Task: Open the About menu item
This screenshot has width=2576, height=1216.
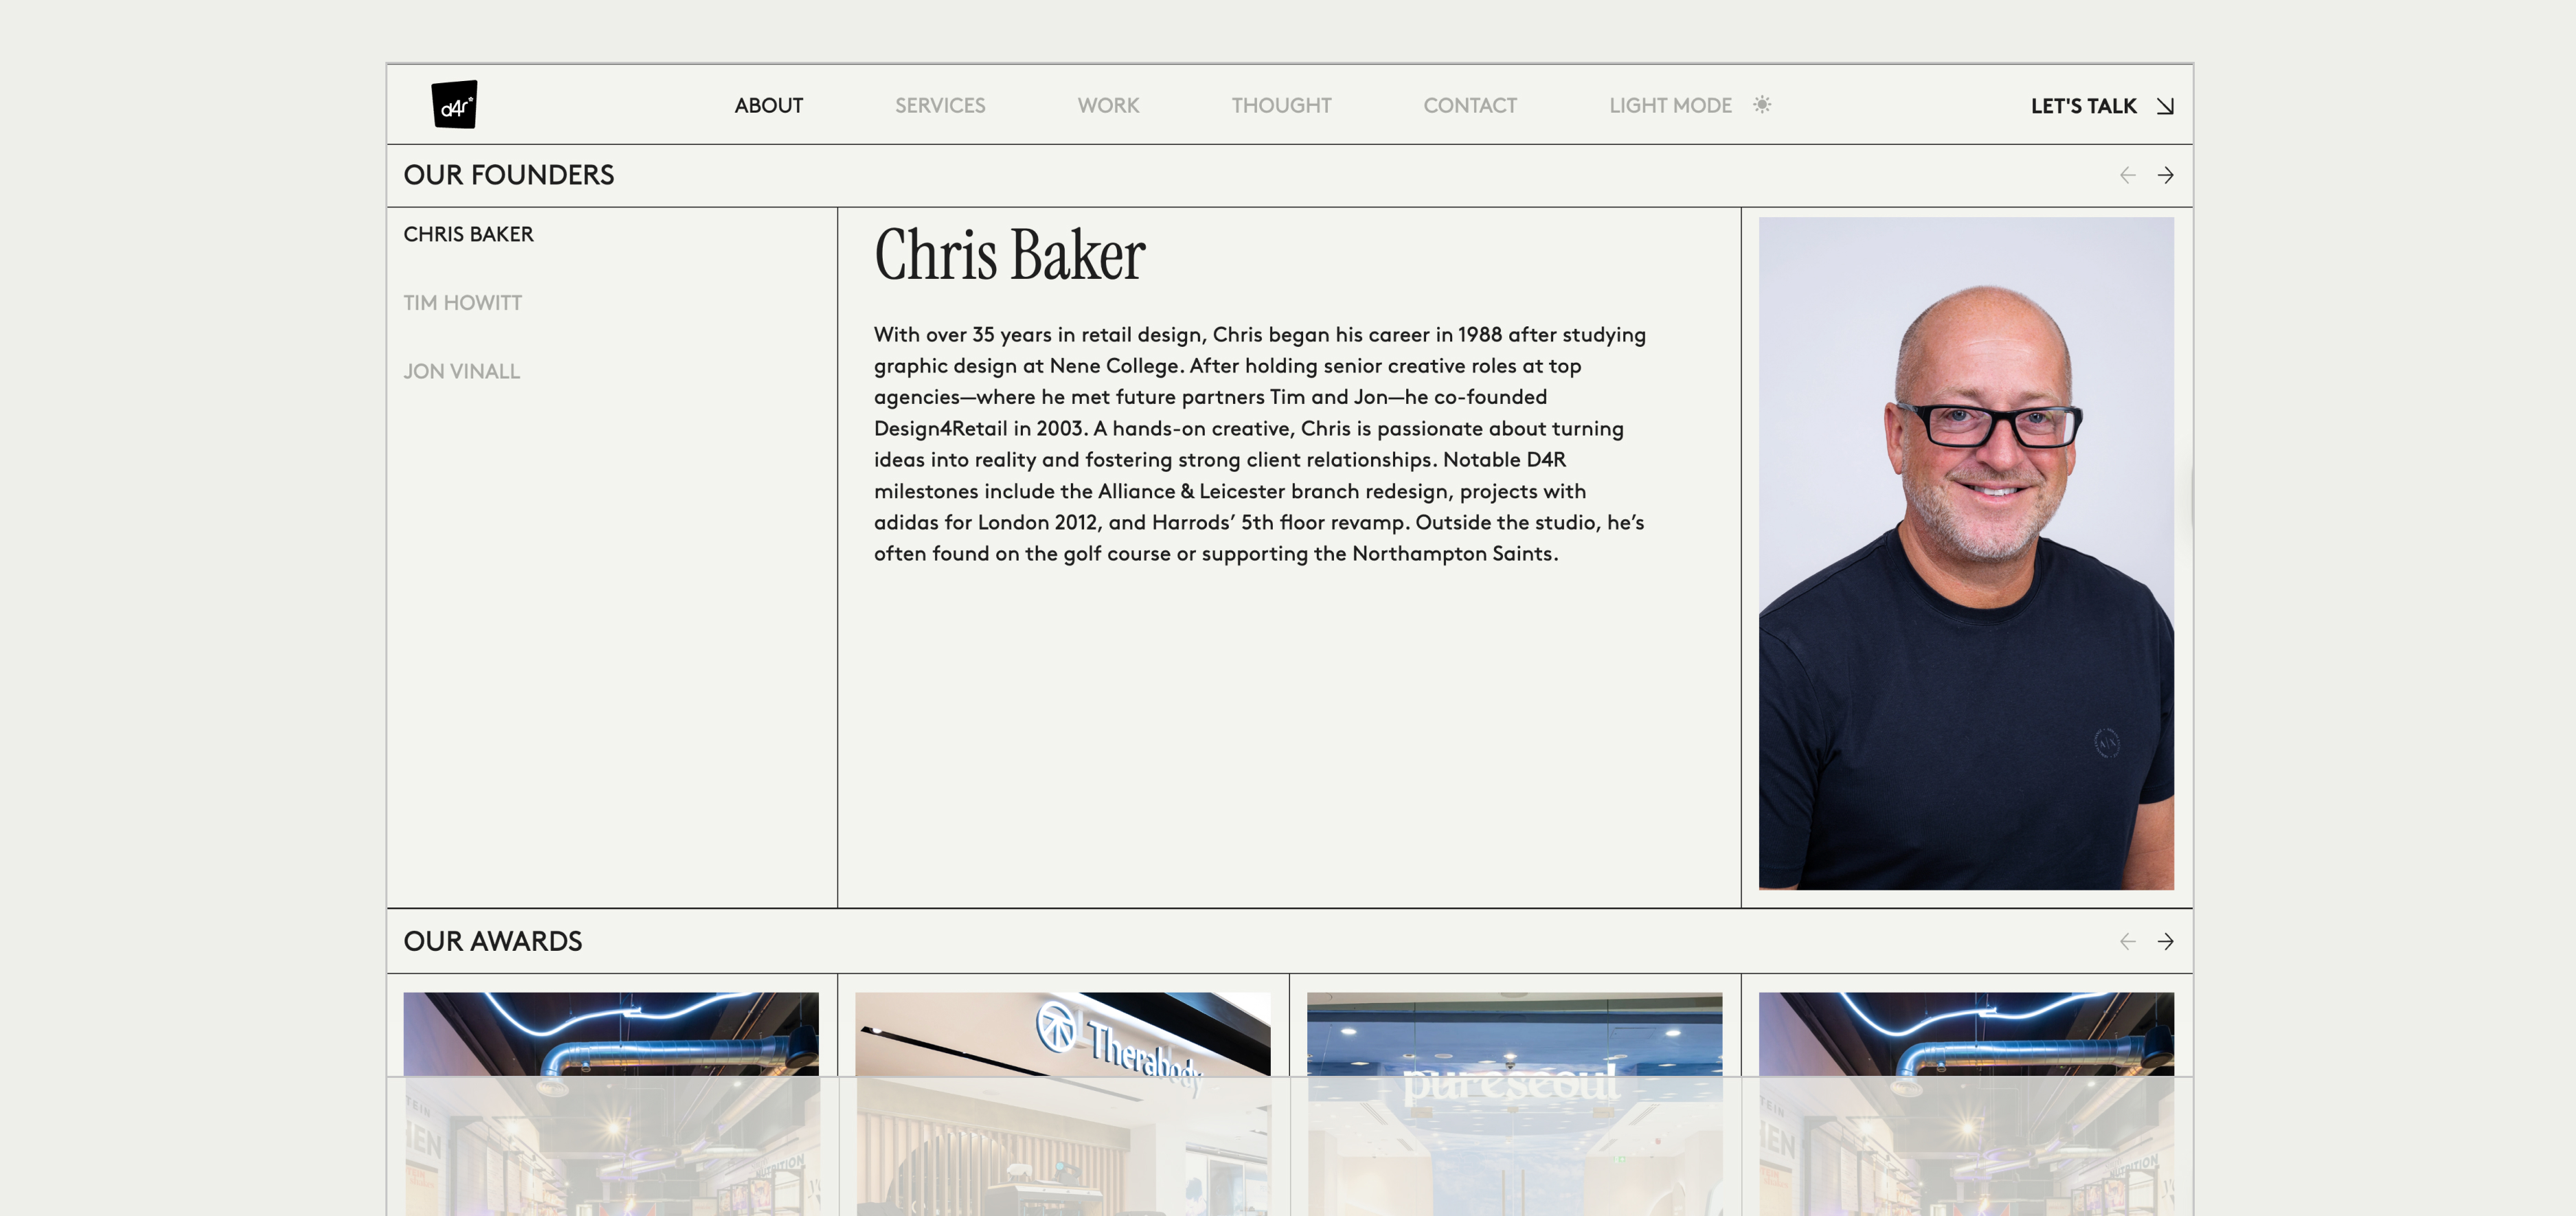Action: (x=768, y=106)
